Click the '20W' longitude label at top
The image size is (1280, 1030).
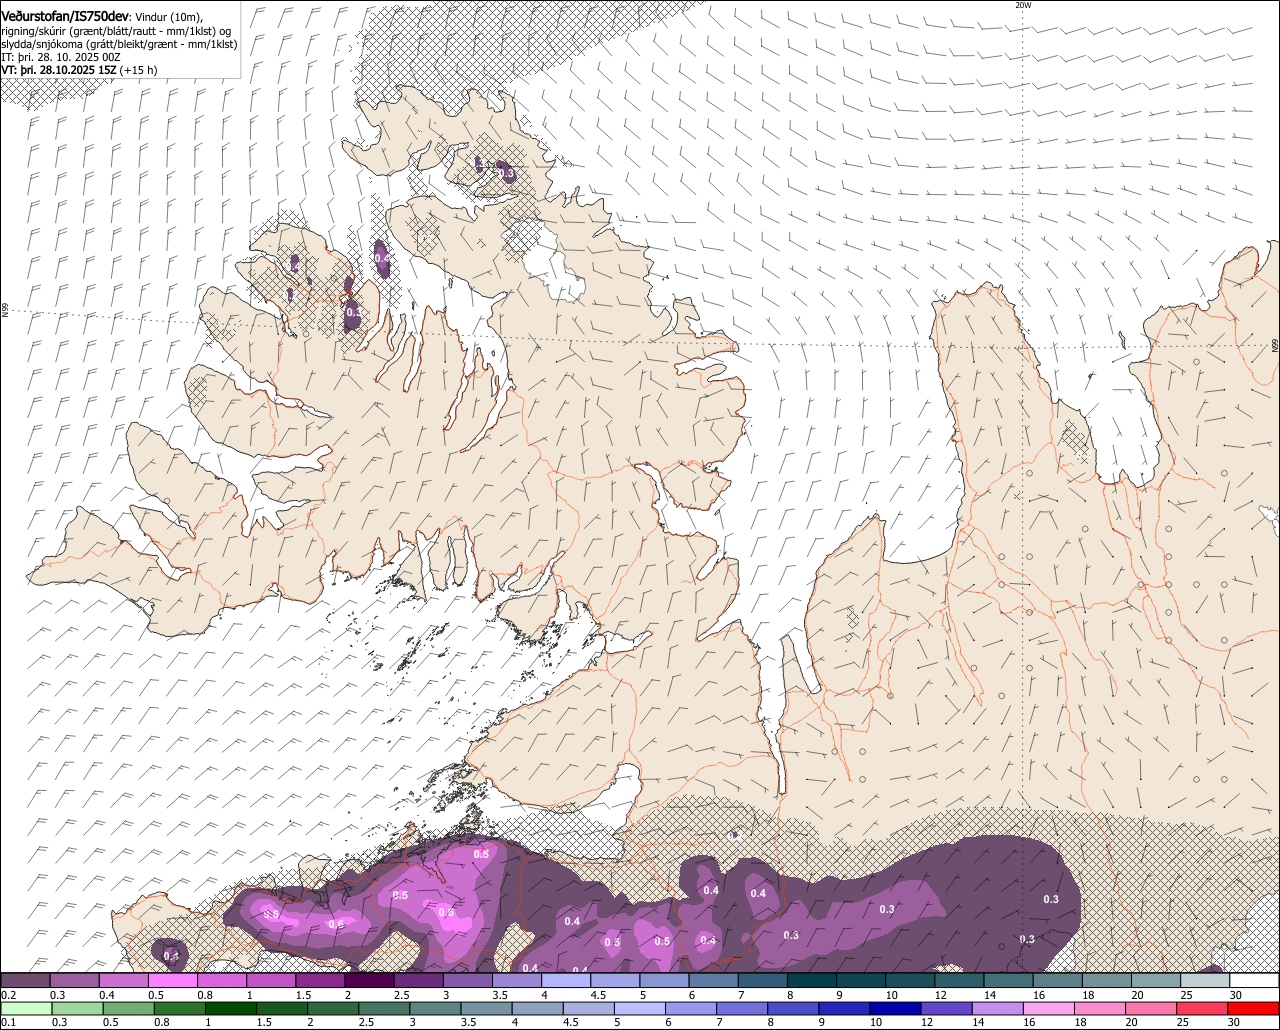pyautogui.click(x=1022, y=5)
